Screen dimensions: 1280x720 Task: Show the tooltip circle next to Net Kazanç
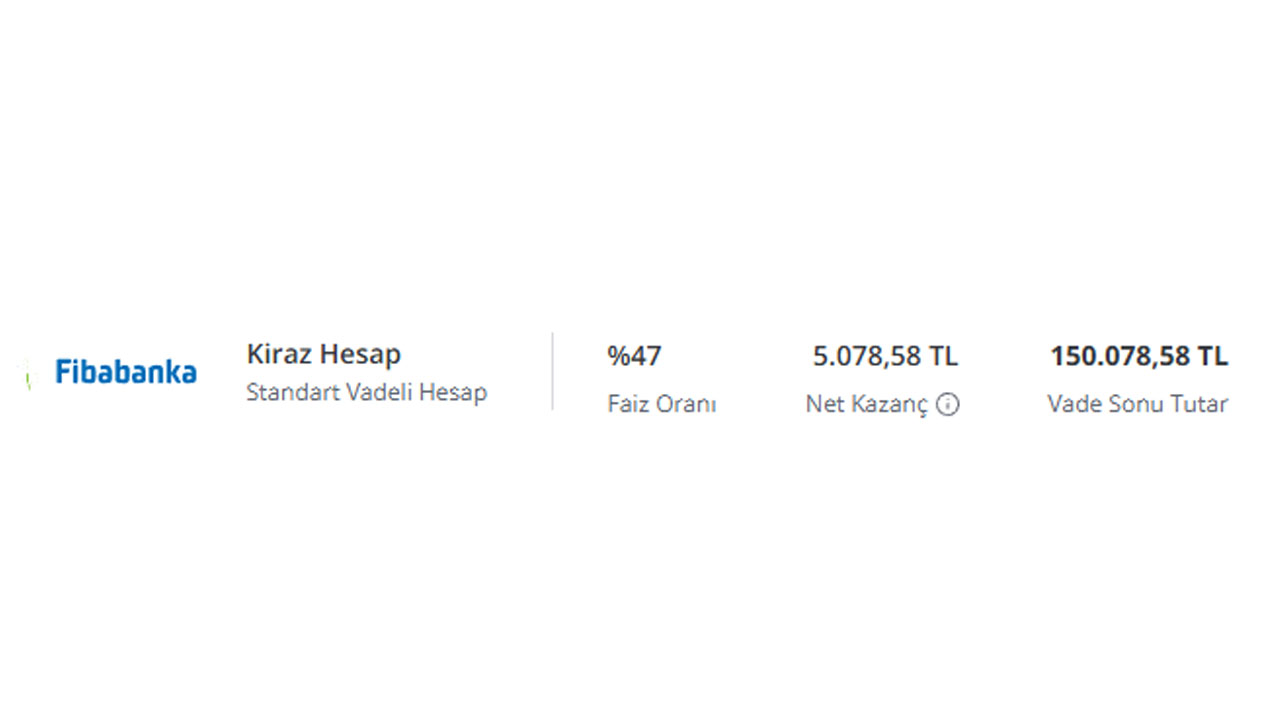(948, 405)
